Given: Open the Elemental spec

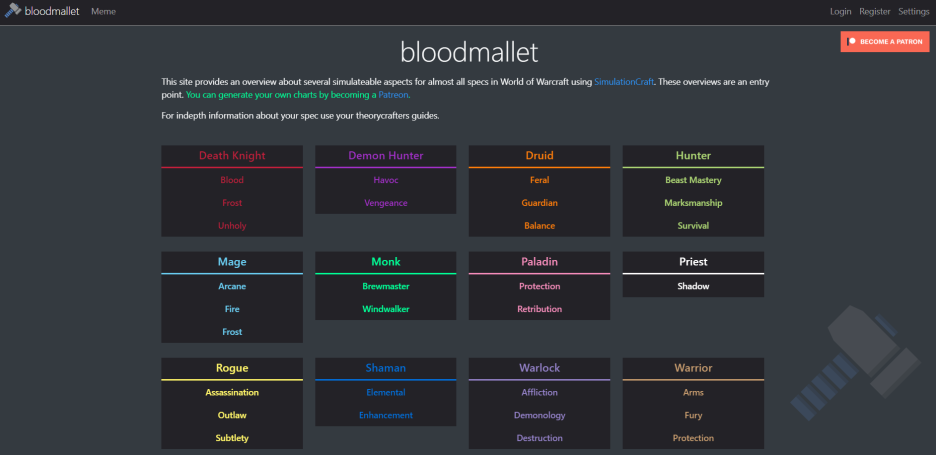Looking at the screenshot, I should (386, 392).
